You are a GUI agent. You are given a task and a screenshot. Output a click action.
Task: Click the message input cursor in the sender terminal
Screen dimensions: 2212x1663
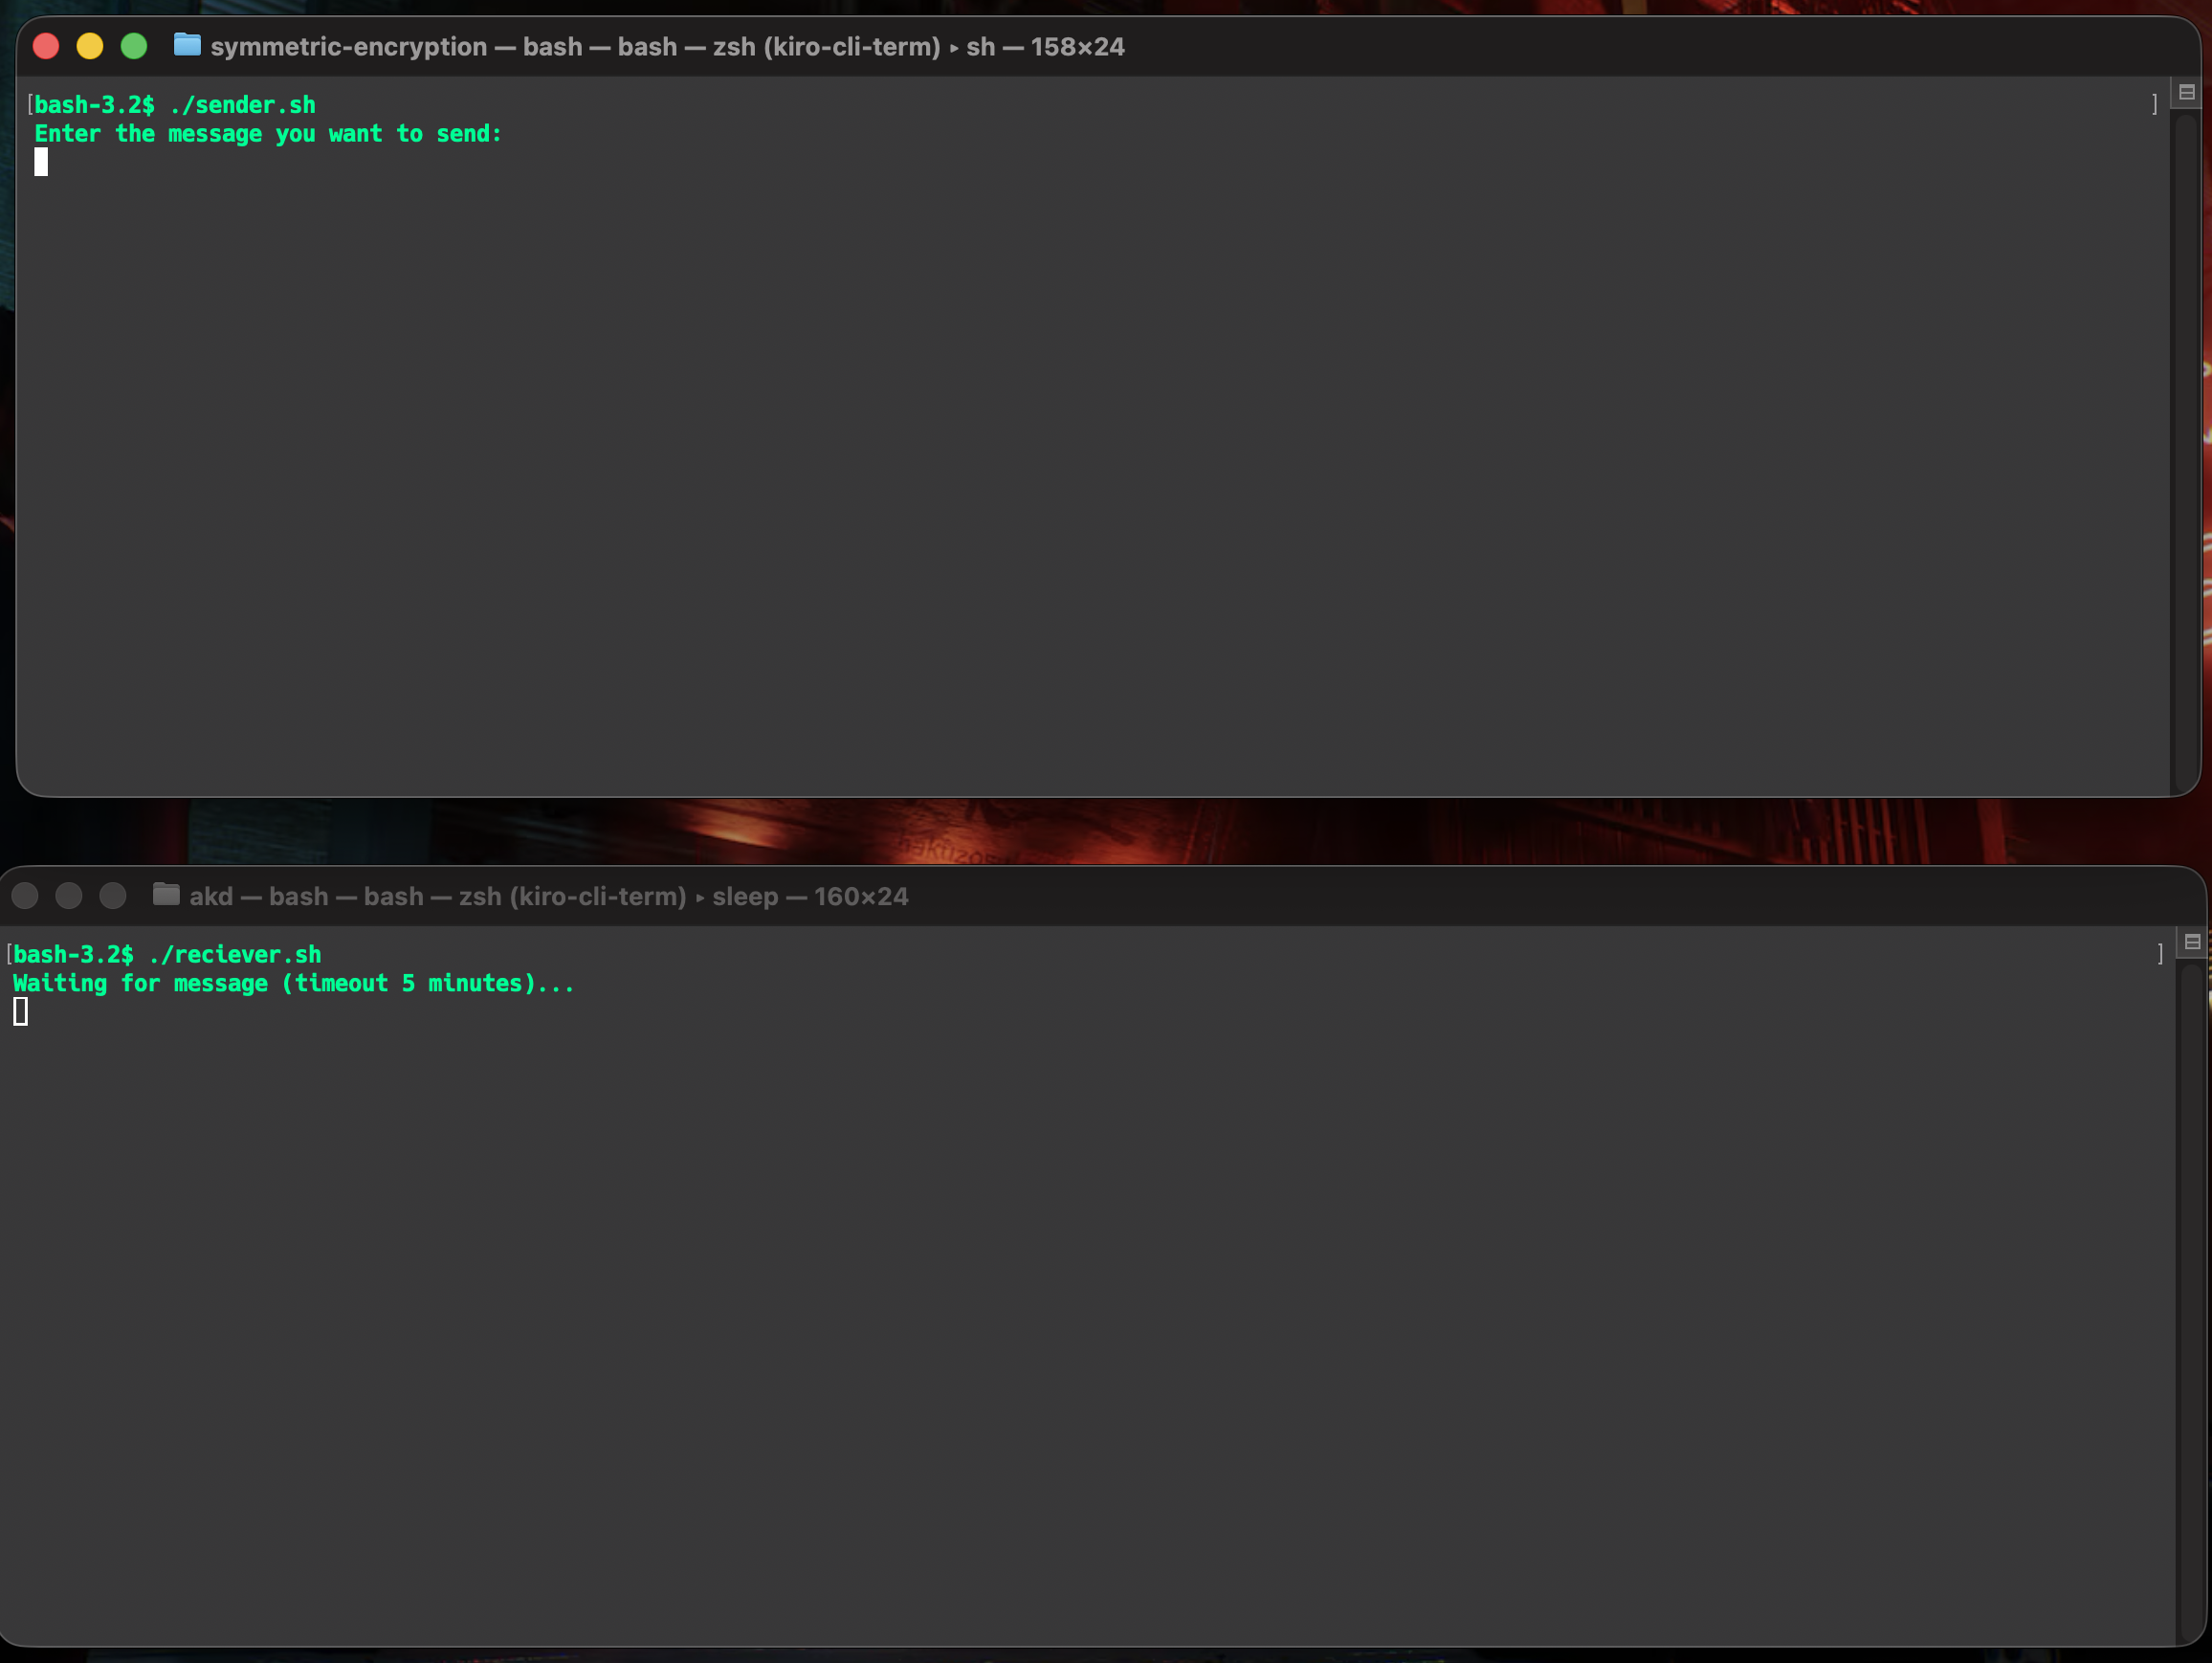pos(41,162)
